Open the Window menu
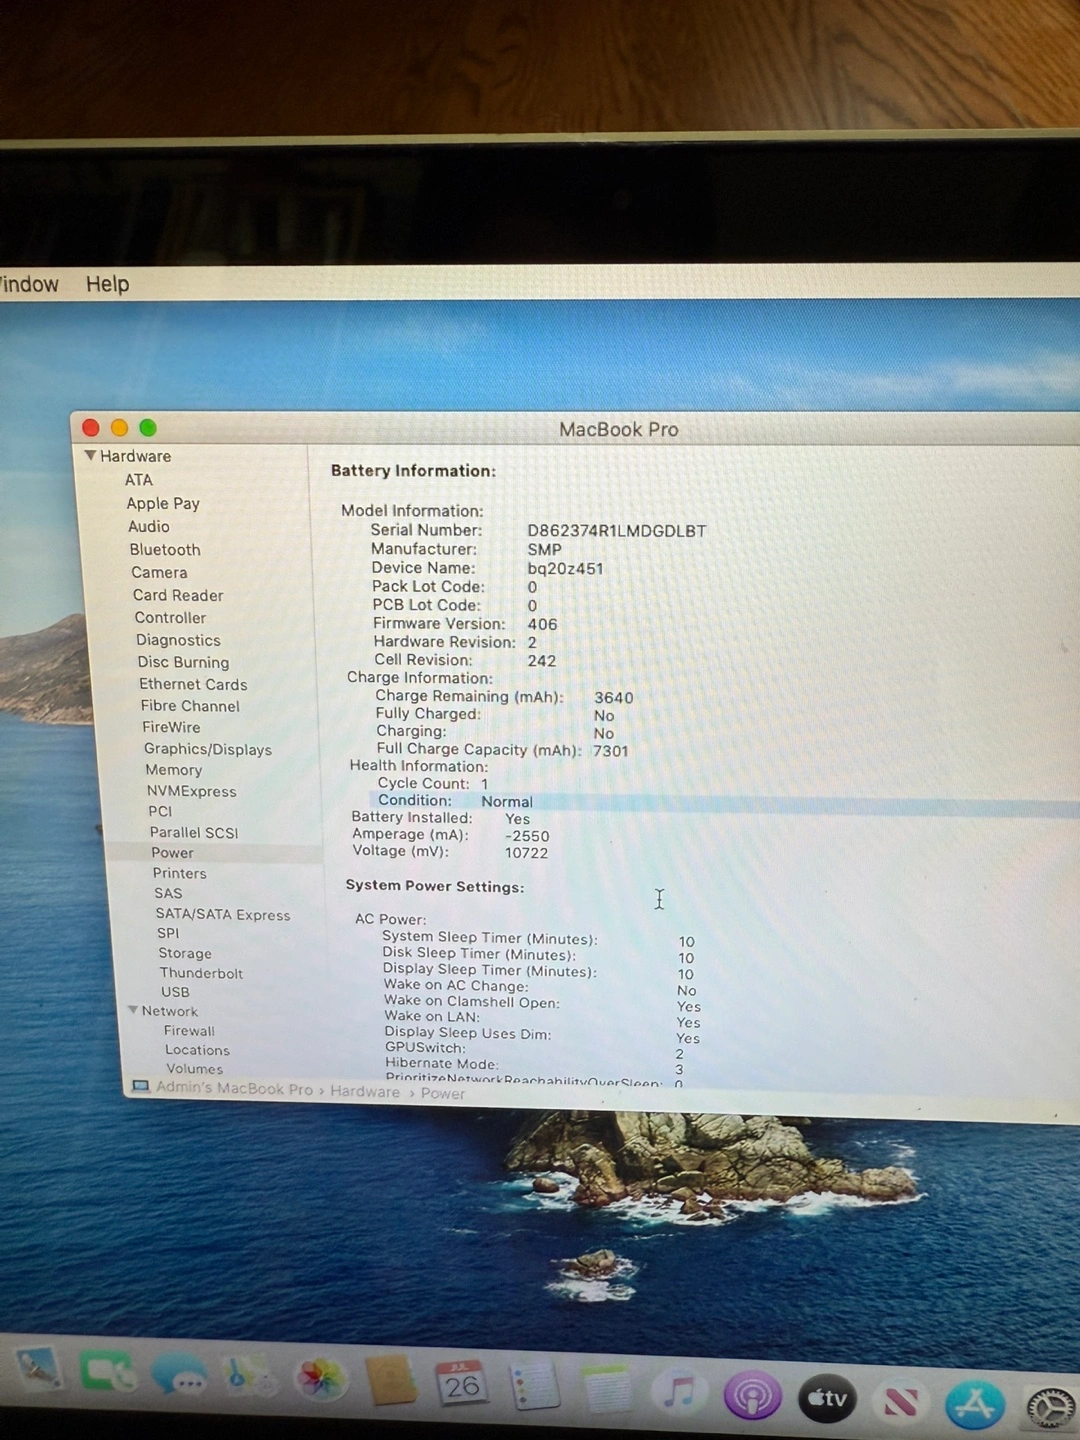The image size is (1080, 1440). (x=28, y=284)
